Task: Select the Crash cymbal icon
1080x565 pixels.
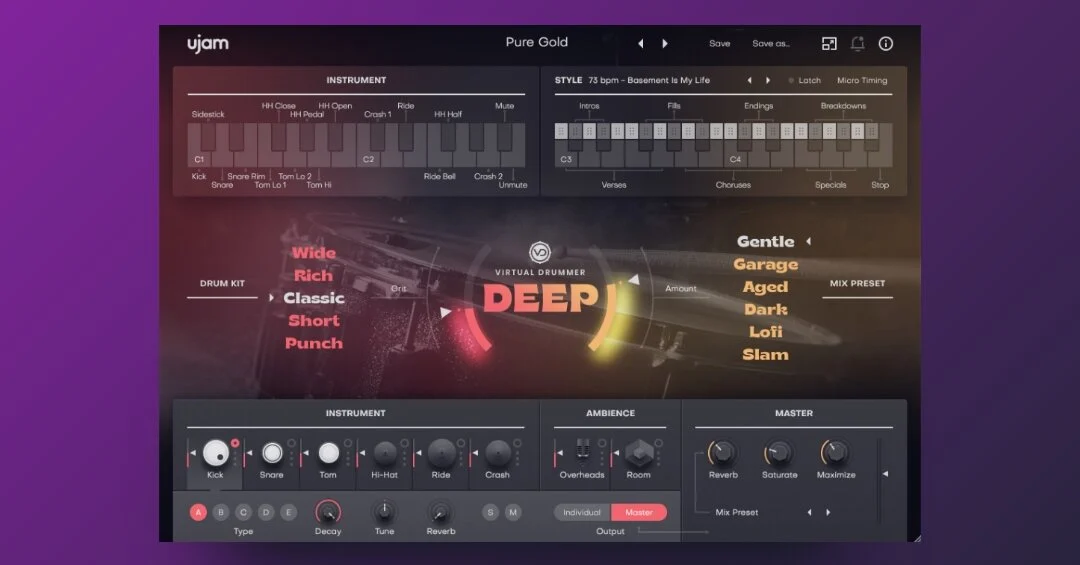Action: [497, 453]
